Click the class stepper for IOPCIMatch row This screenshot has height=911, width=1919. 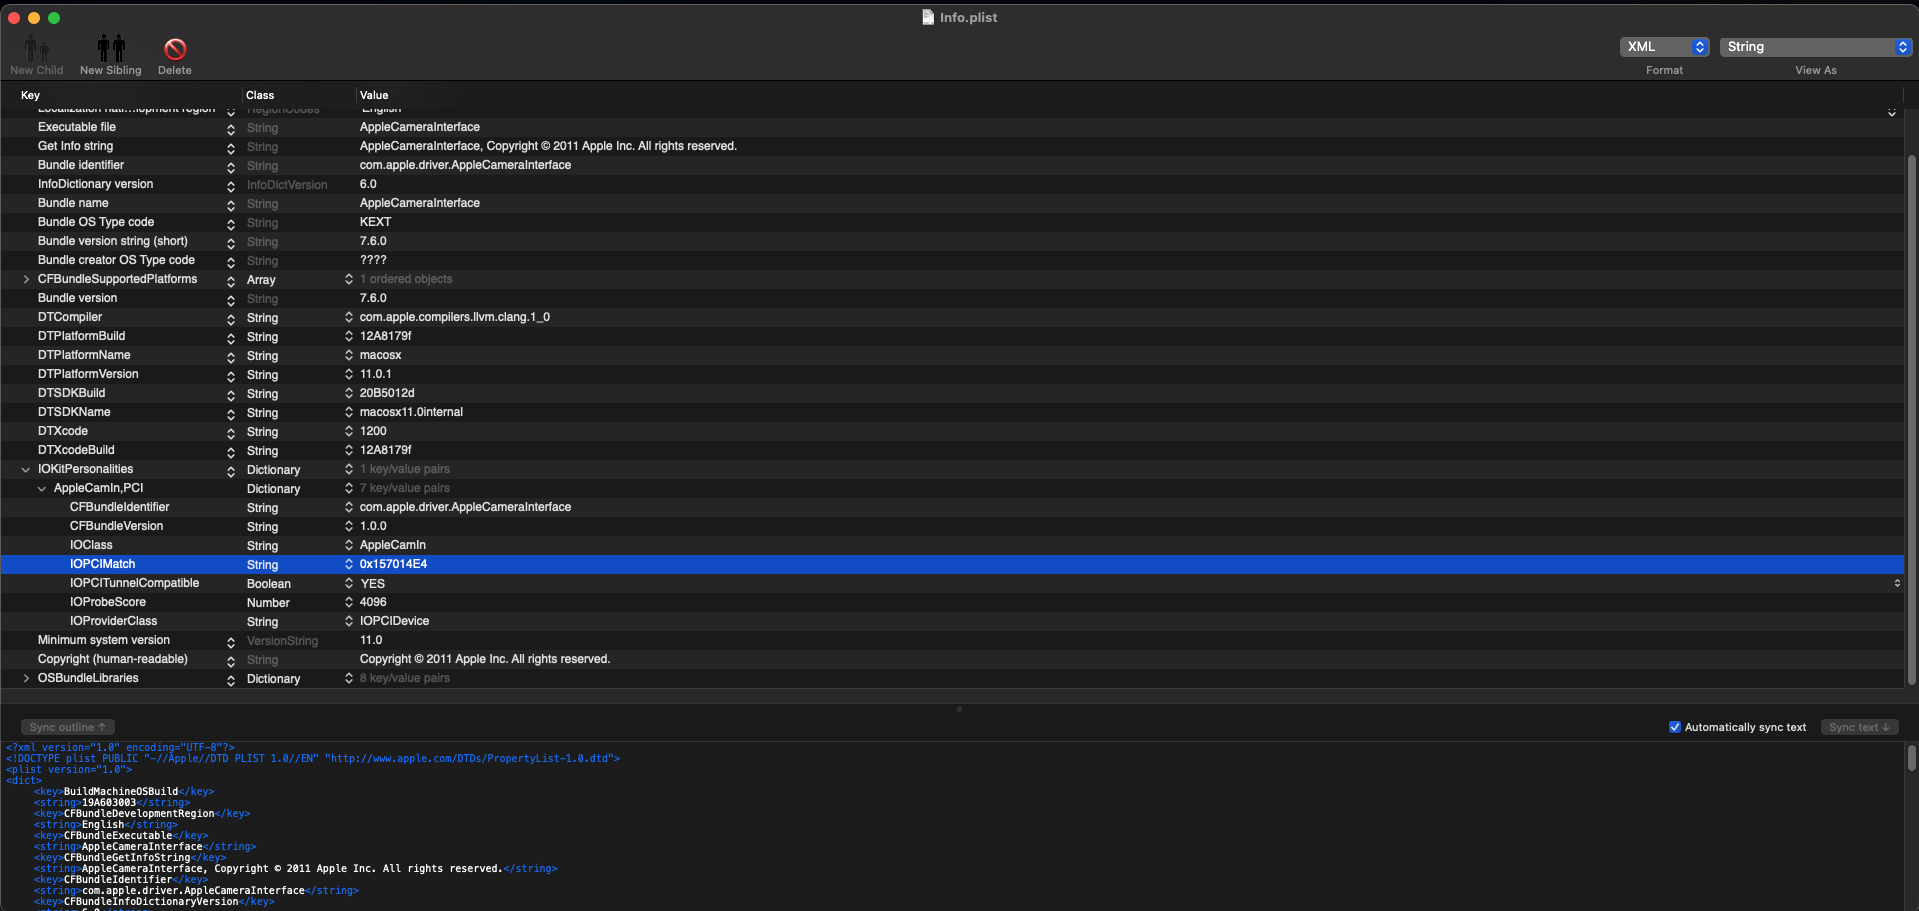pos(348,564)
